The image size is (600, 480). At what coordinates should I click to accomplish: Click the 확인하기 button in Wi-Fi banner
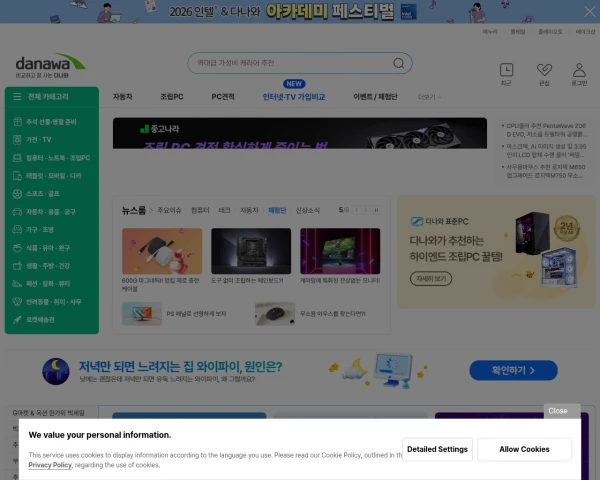[x=514, y=371]
